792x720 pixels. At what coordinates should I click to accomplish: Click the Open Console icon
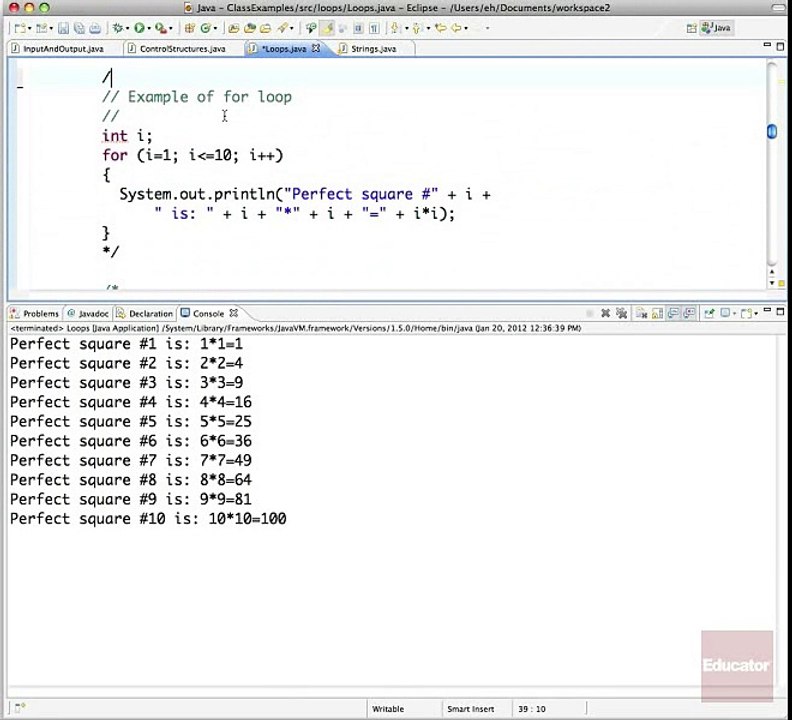point(746,314)
